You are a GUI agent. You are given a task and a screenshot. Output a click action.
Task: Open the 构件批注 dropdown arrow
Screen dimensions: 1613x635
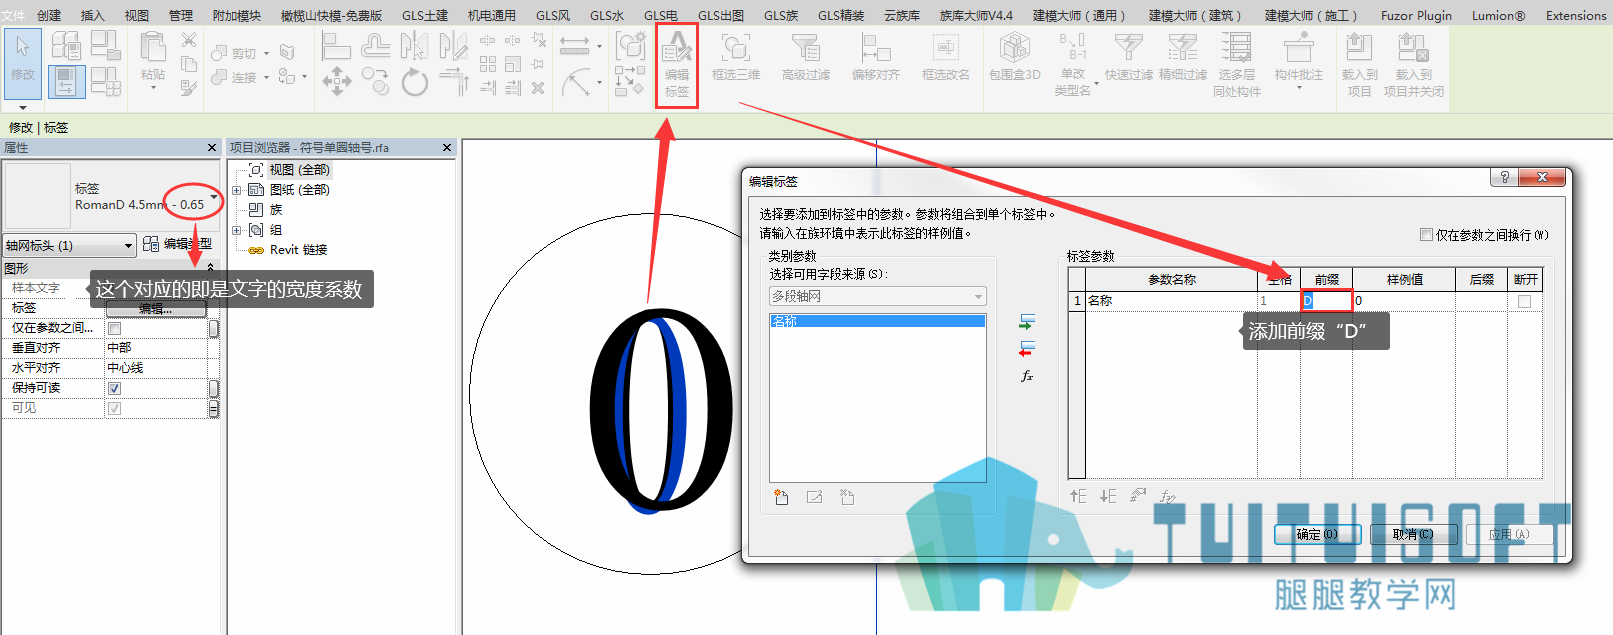pyautogui.click(x=1299, y=88)
